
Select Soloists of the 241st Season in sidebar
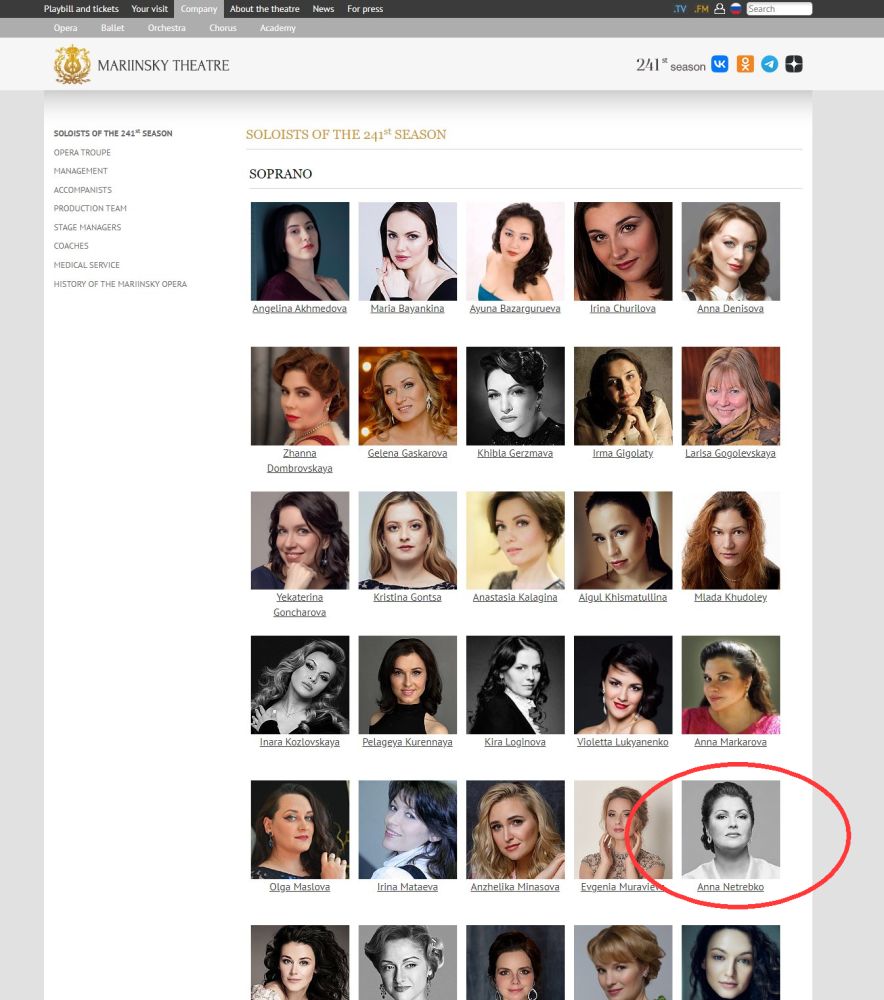113,133
